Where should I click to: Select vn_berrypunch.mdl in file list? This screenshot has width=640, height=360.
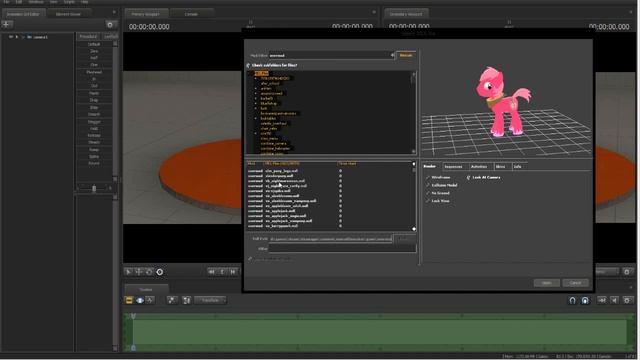pos(282,226)
